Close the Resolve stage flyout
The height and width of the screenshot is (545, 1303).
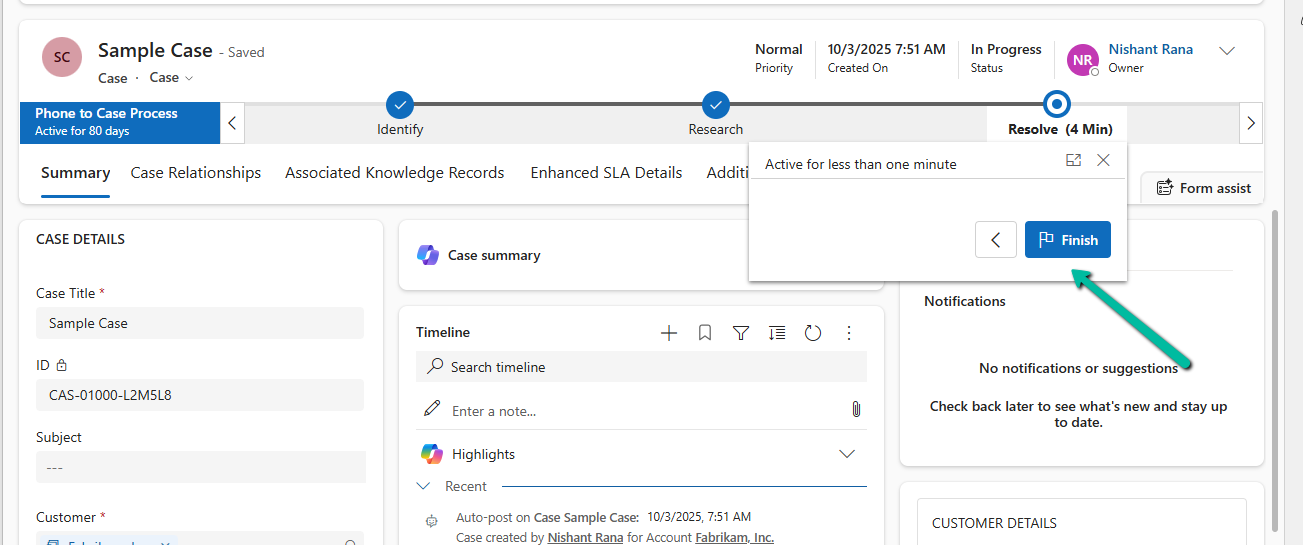coord(1103,160)
